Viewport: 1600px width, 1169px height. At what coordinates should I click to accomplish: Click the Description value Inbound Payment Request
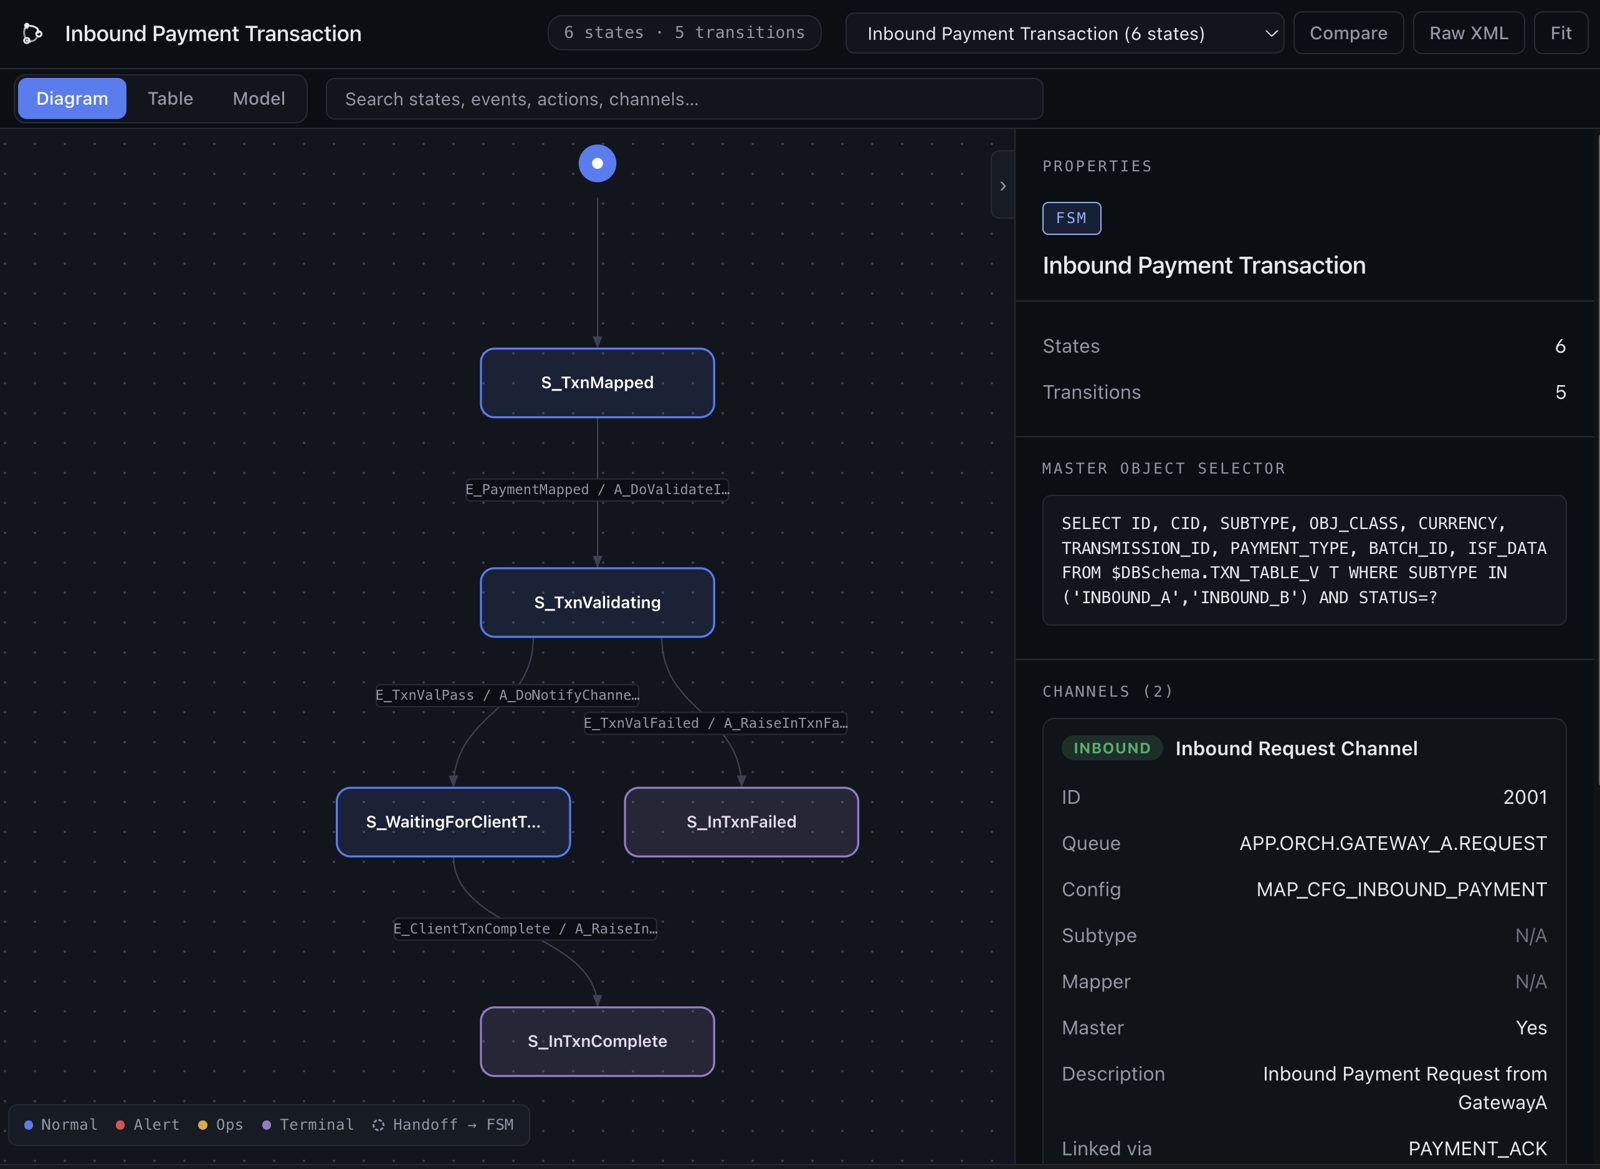click(1404, 1088)
